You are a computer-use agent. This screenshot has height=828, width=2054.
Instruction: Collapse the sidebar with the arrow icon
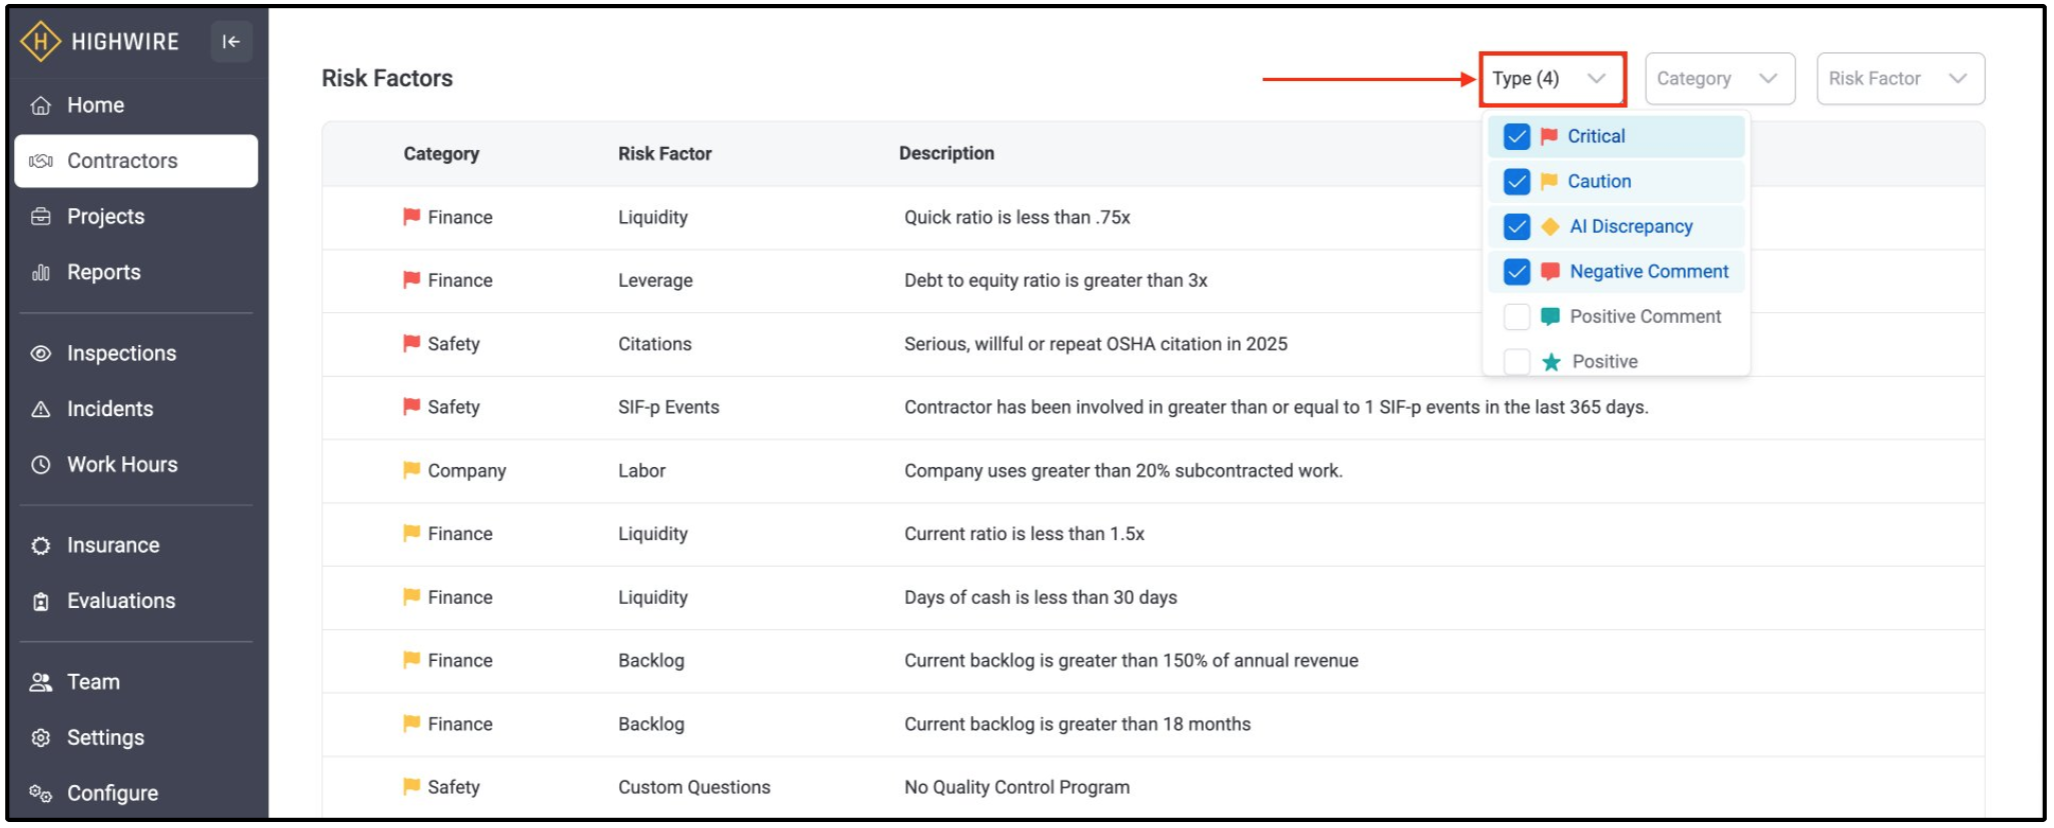[x=231, y=42]
